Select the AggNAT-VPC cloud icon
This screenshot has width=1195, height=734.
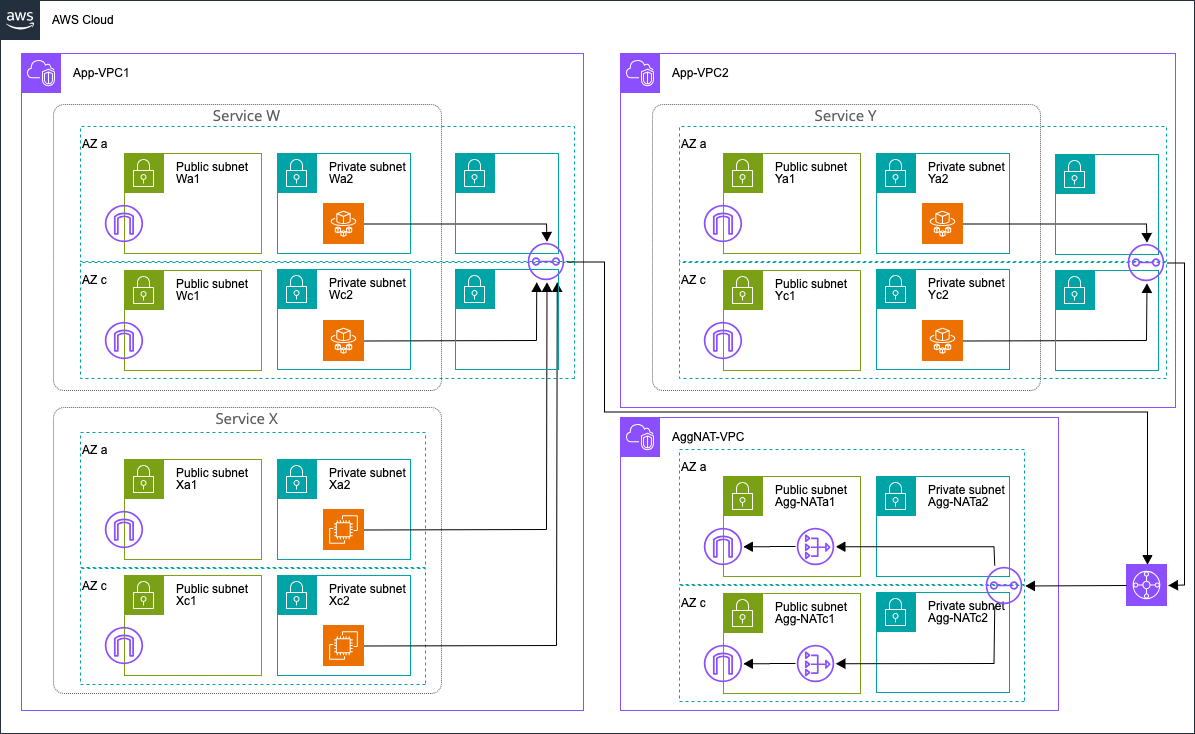(641, 438)
